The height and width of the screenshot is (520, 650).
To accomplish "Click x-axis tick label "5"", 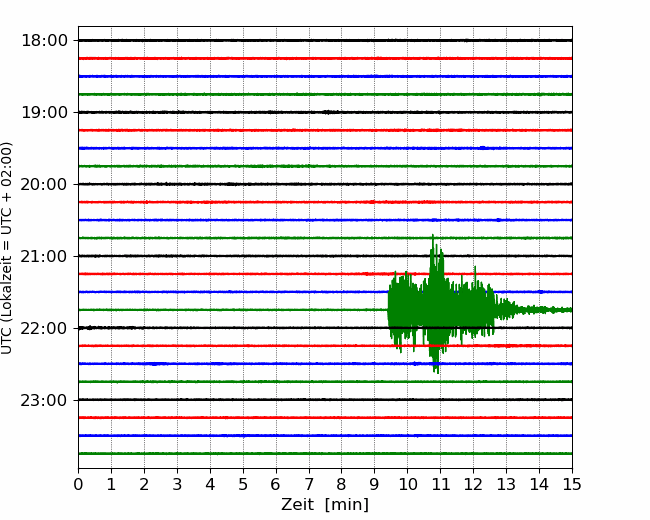I will (x=243, y=484).
